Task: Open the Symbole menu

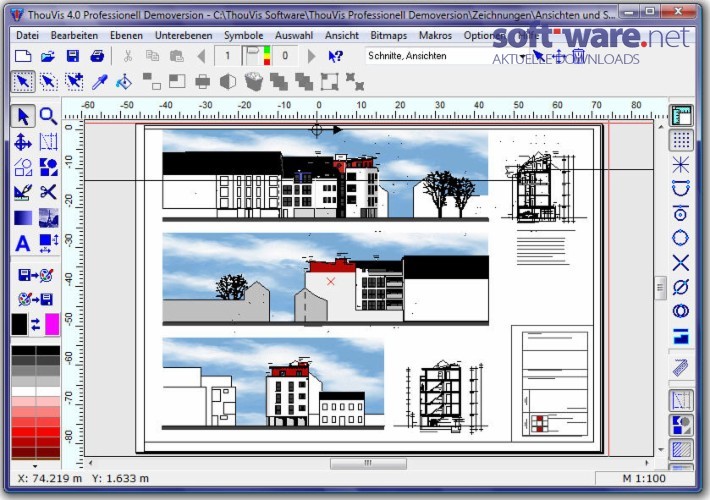Action: point(244,35)
